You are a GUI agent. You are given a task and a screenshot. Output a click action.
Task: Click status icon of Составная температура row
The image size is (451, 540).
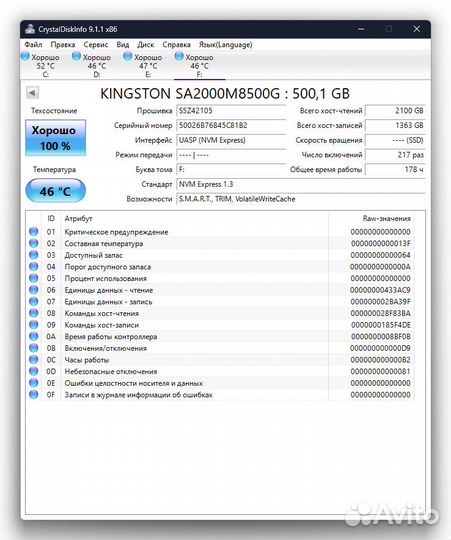coord(34,243)
